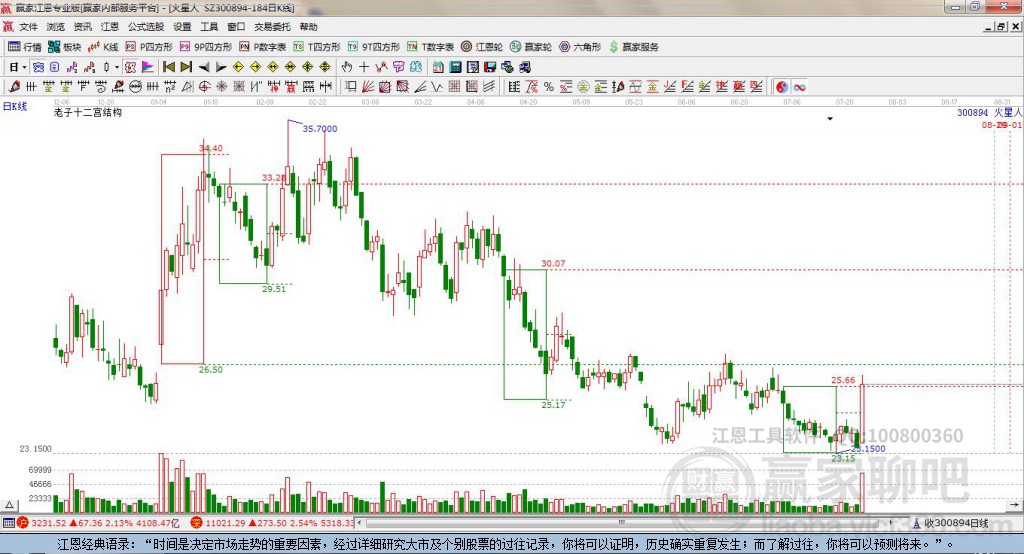Launch the 赢家轮 wheel tool

531,46
